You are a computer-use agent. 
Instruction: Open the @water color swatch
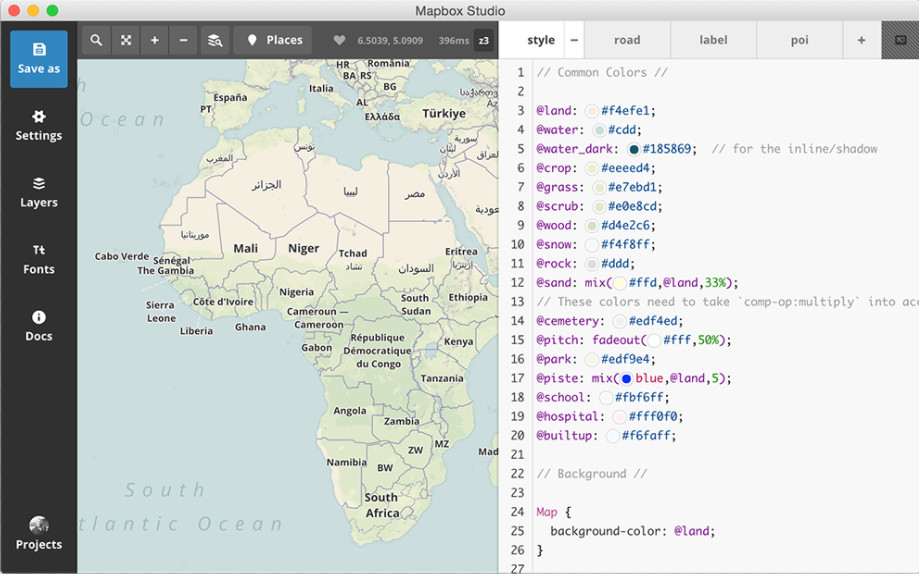(x=599, y=130)
